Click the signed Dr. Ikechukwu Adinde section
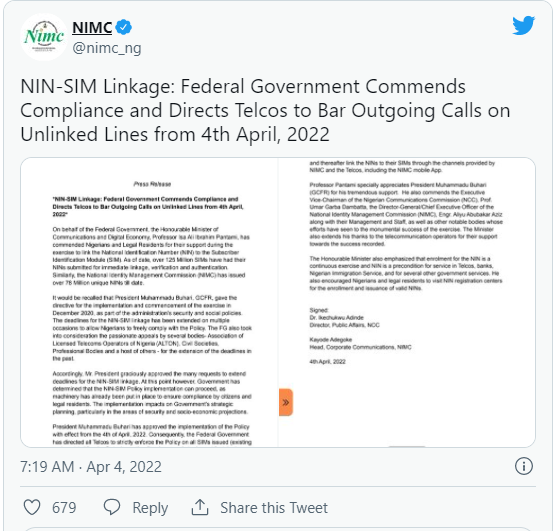 point(344,317)
